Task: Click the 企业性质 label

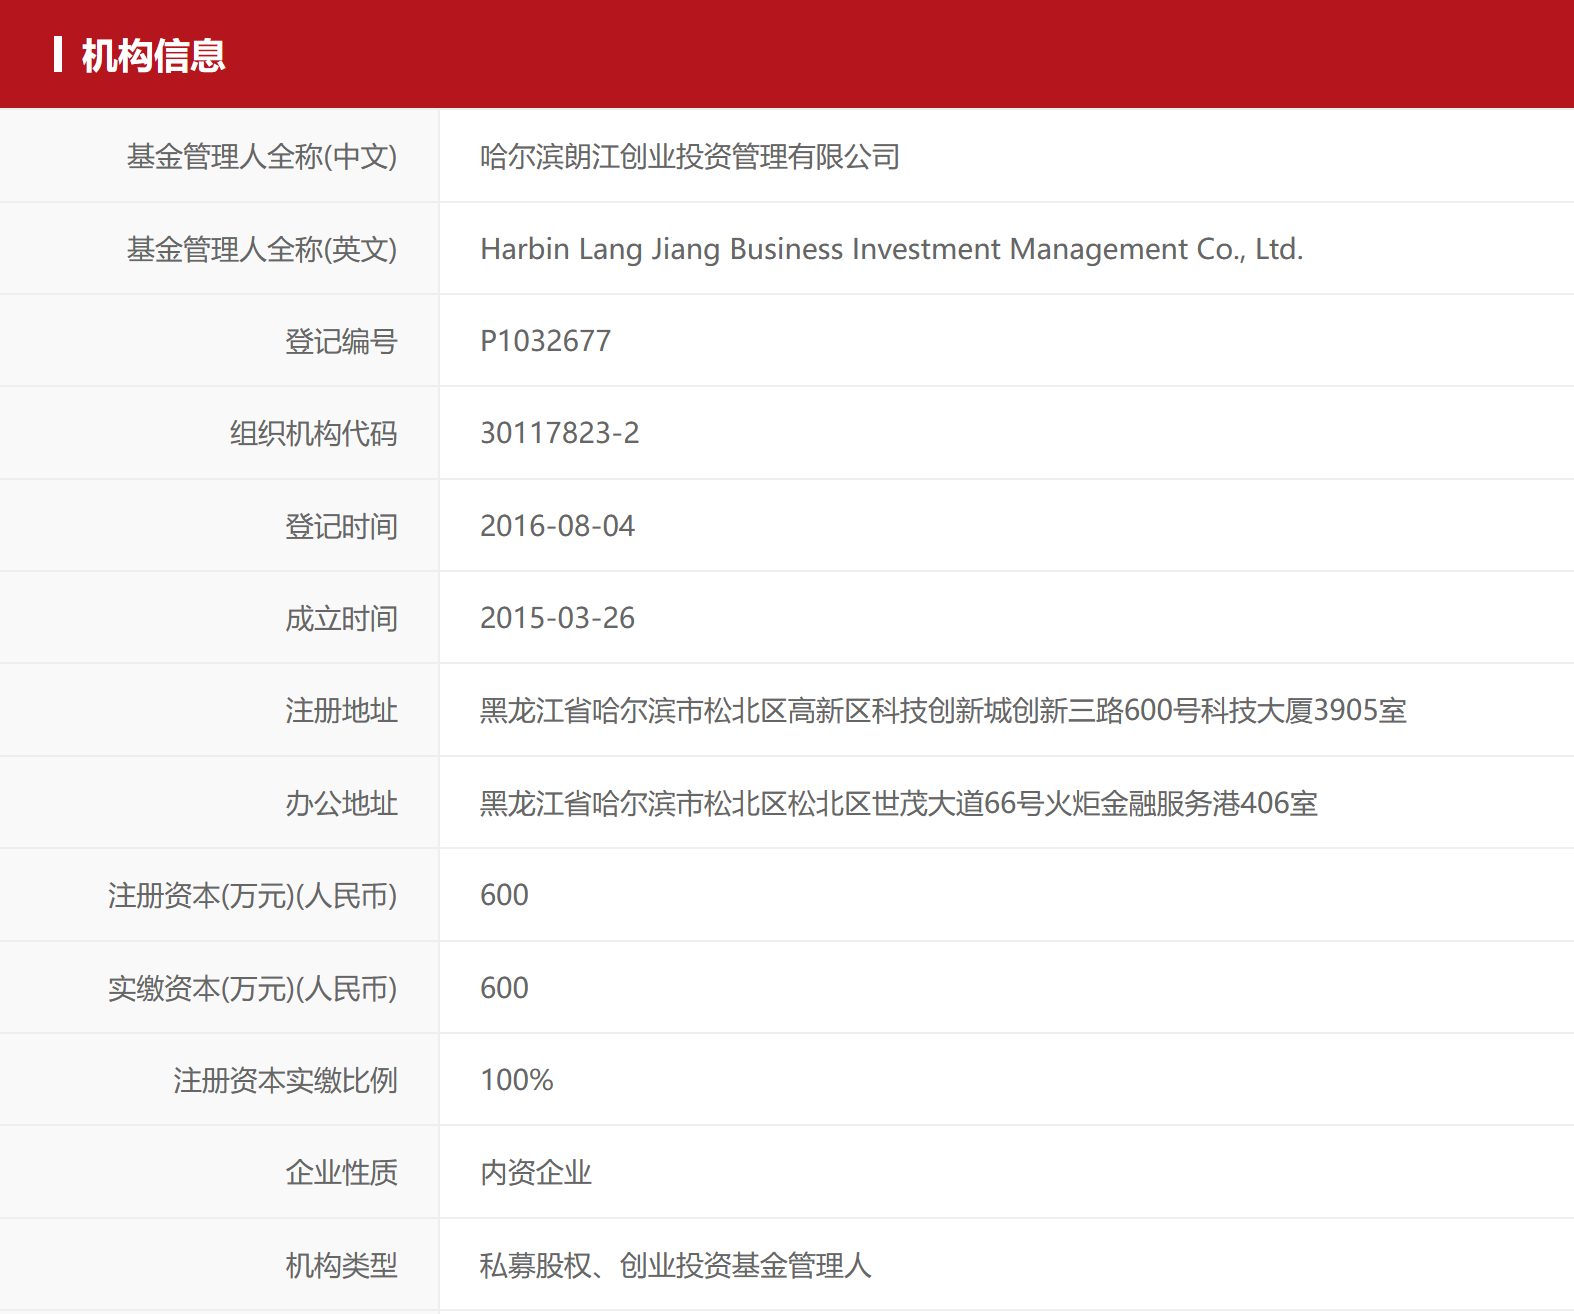Action: pyautogui.click(x=342, y=1172)
